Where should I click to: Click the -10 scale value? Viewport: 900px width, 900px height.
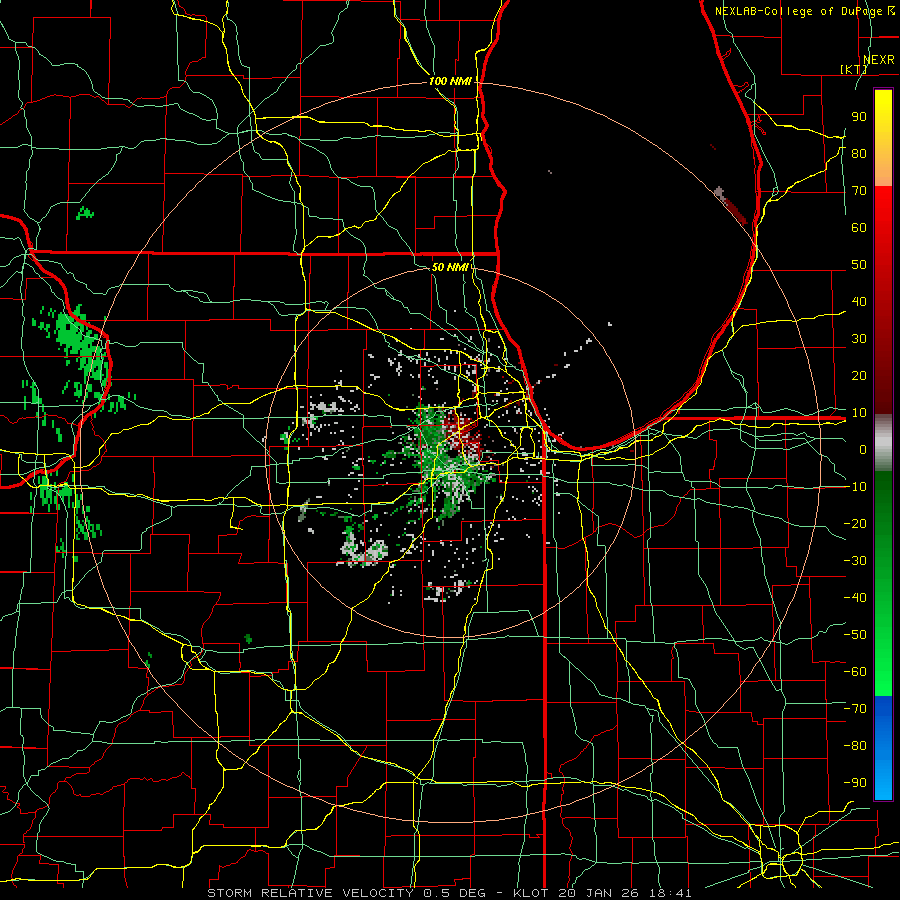[x=855, y=487]
